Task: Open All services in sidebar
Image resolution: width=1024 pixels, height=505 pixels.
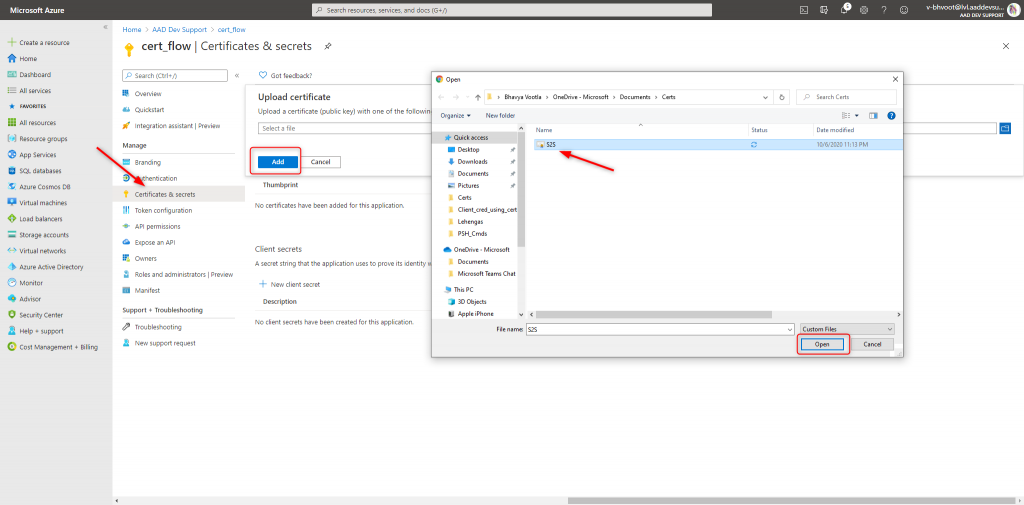Action: [29, 91]
